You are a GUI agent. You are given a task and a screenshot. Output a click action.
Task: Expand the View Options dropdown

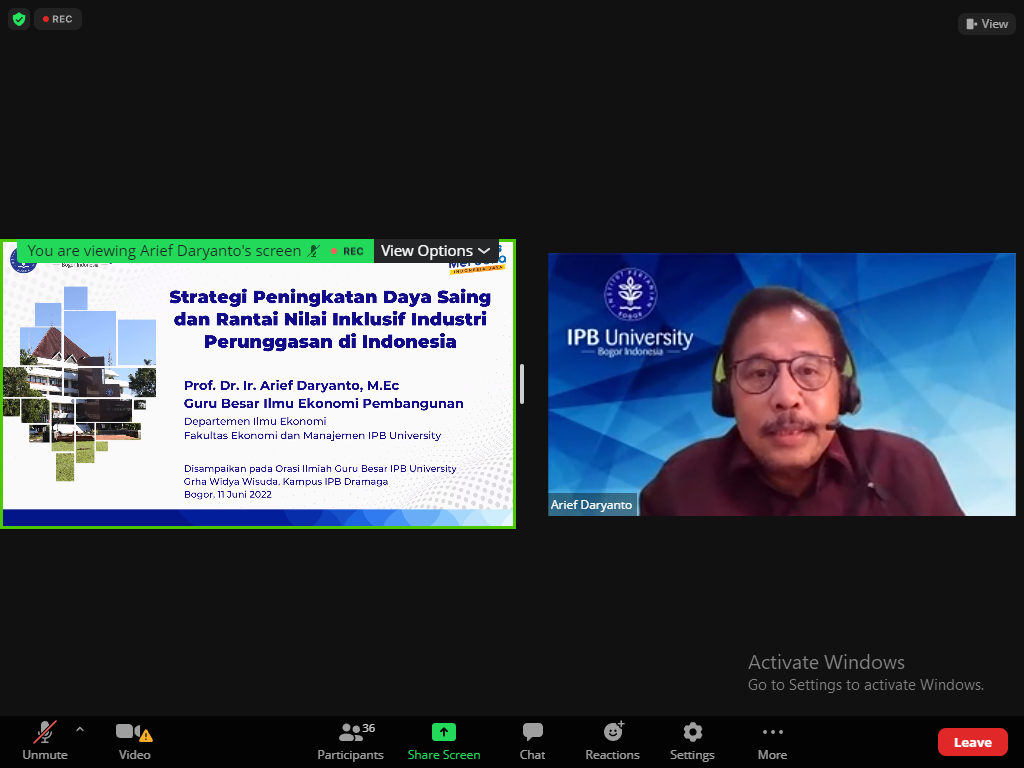pyautogui.click(x=435, y=251)
